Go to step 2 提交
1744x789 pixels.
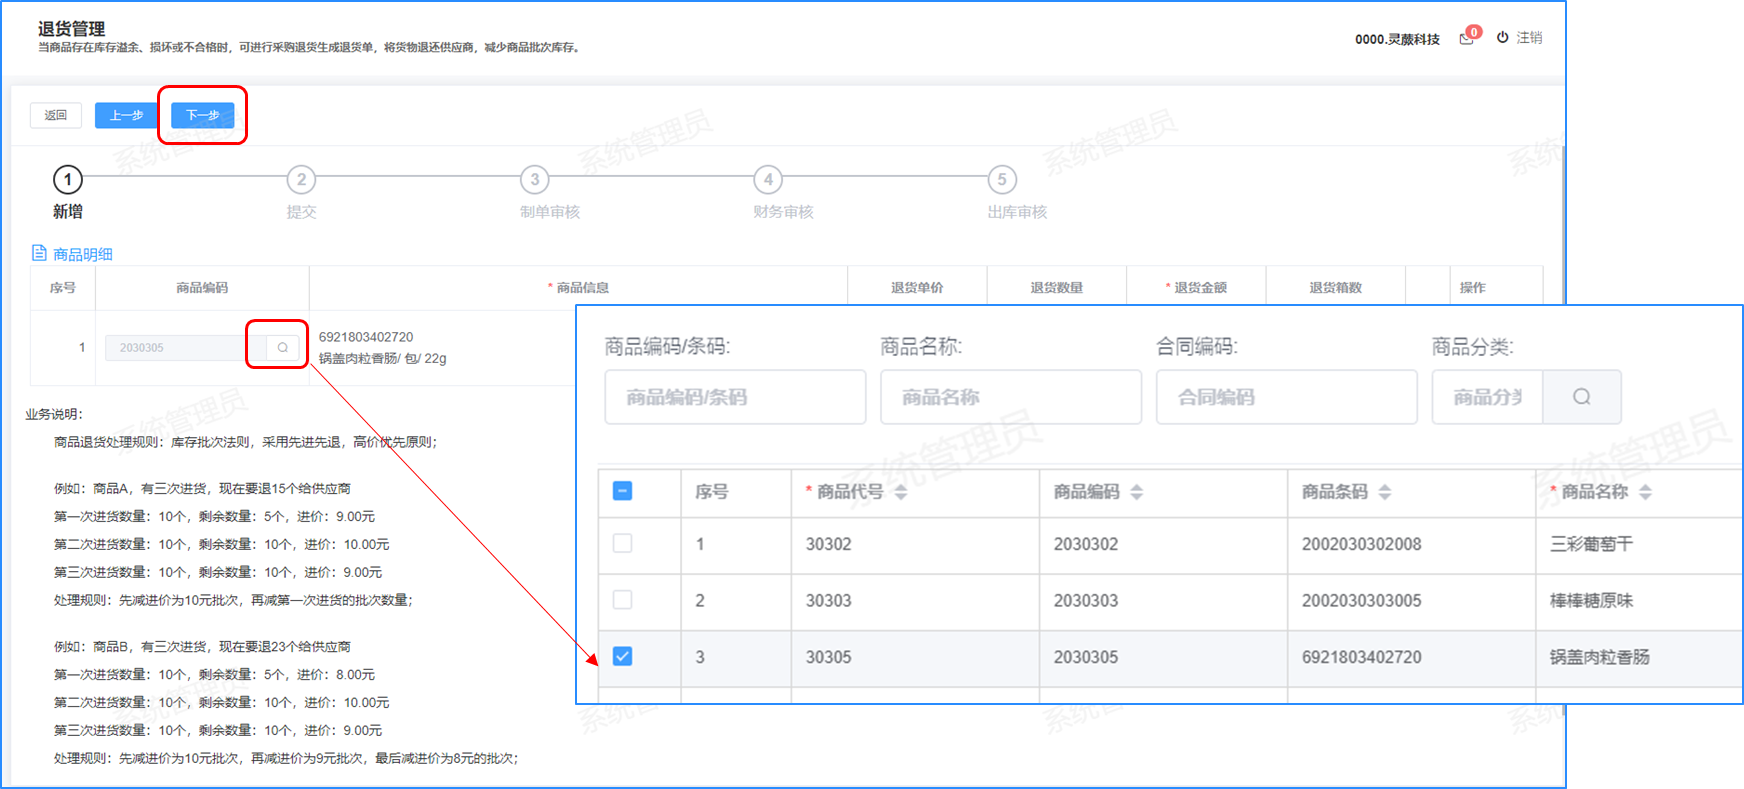click(x=301, y=180)
